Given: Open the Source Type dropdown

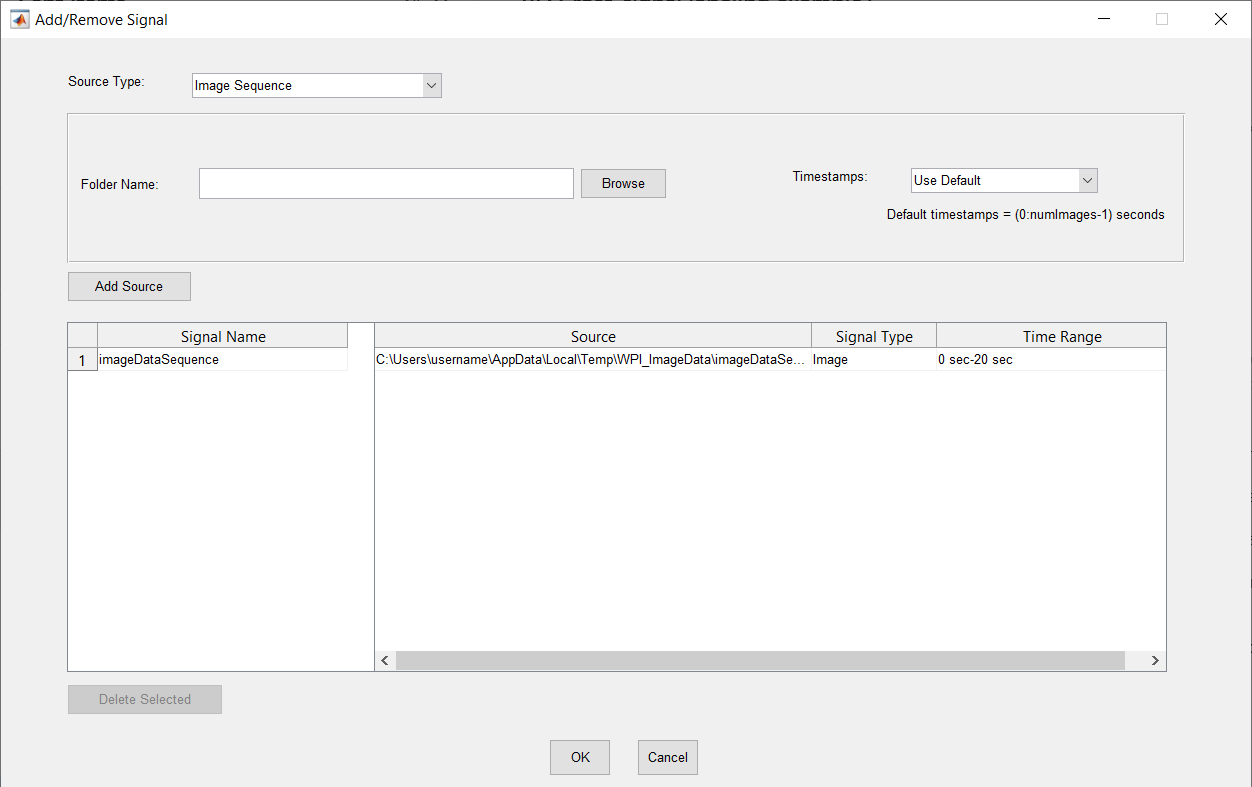Looking at the screenshot, I should point(316,86).
